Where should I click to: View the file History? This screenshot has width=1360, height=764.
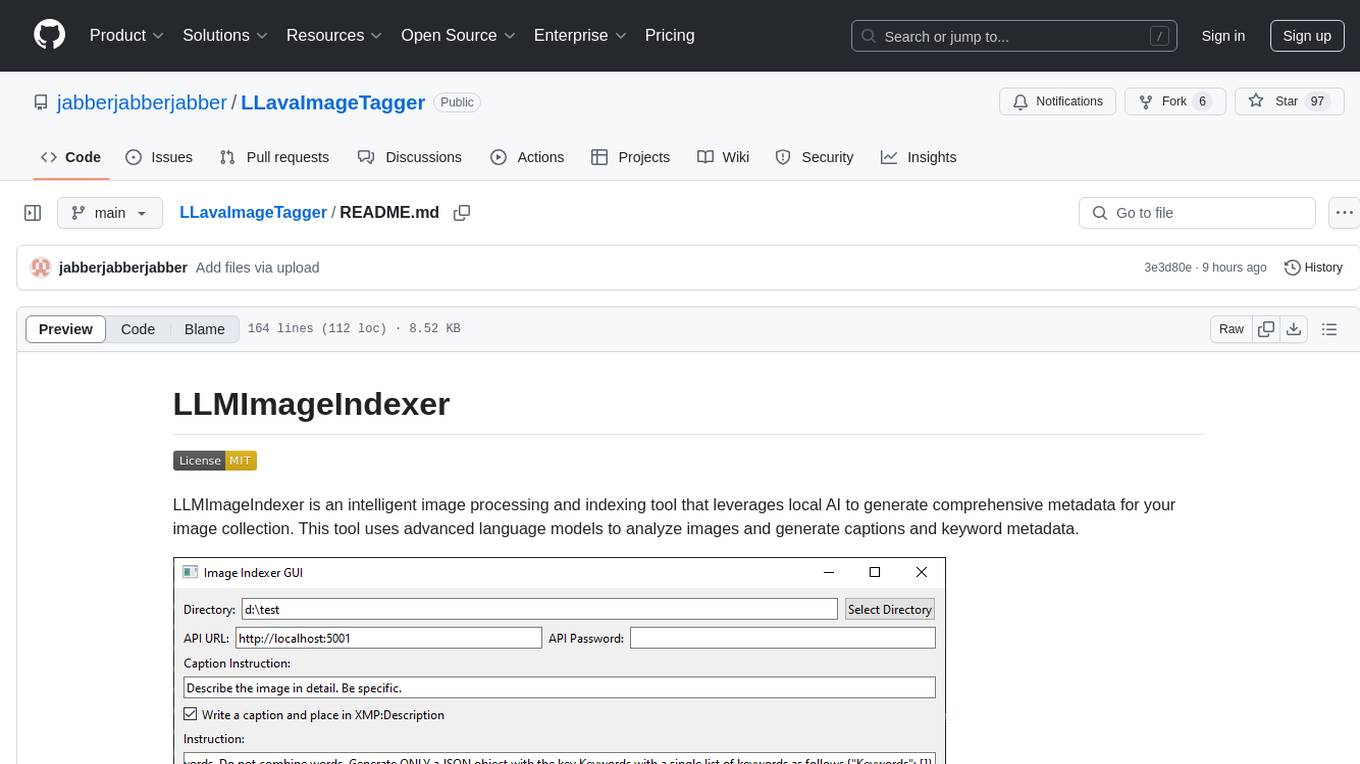tap(1313, 267)
